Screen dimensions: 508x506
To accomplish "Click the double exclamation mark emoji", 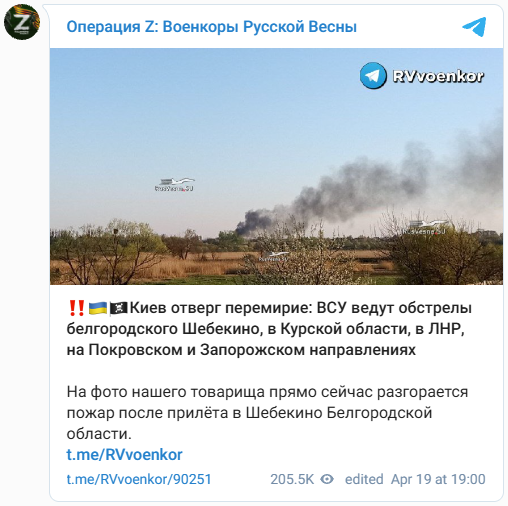I will [76, 308].
